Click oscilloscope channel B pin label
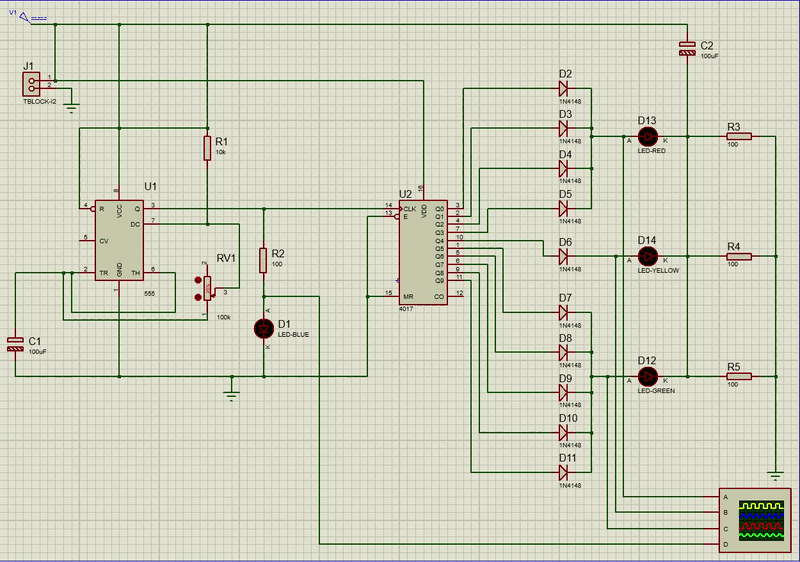Image resolution: width=800 pixels, height=562 pixels. [726, 513]
